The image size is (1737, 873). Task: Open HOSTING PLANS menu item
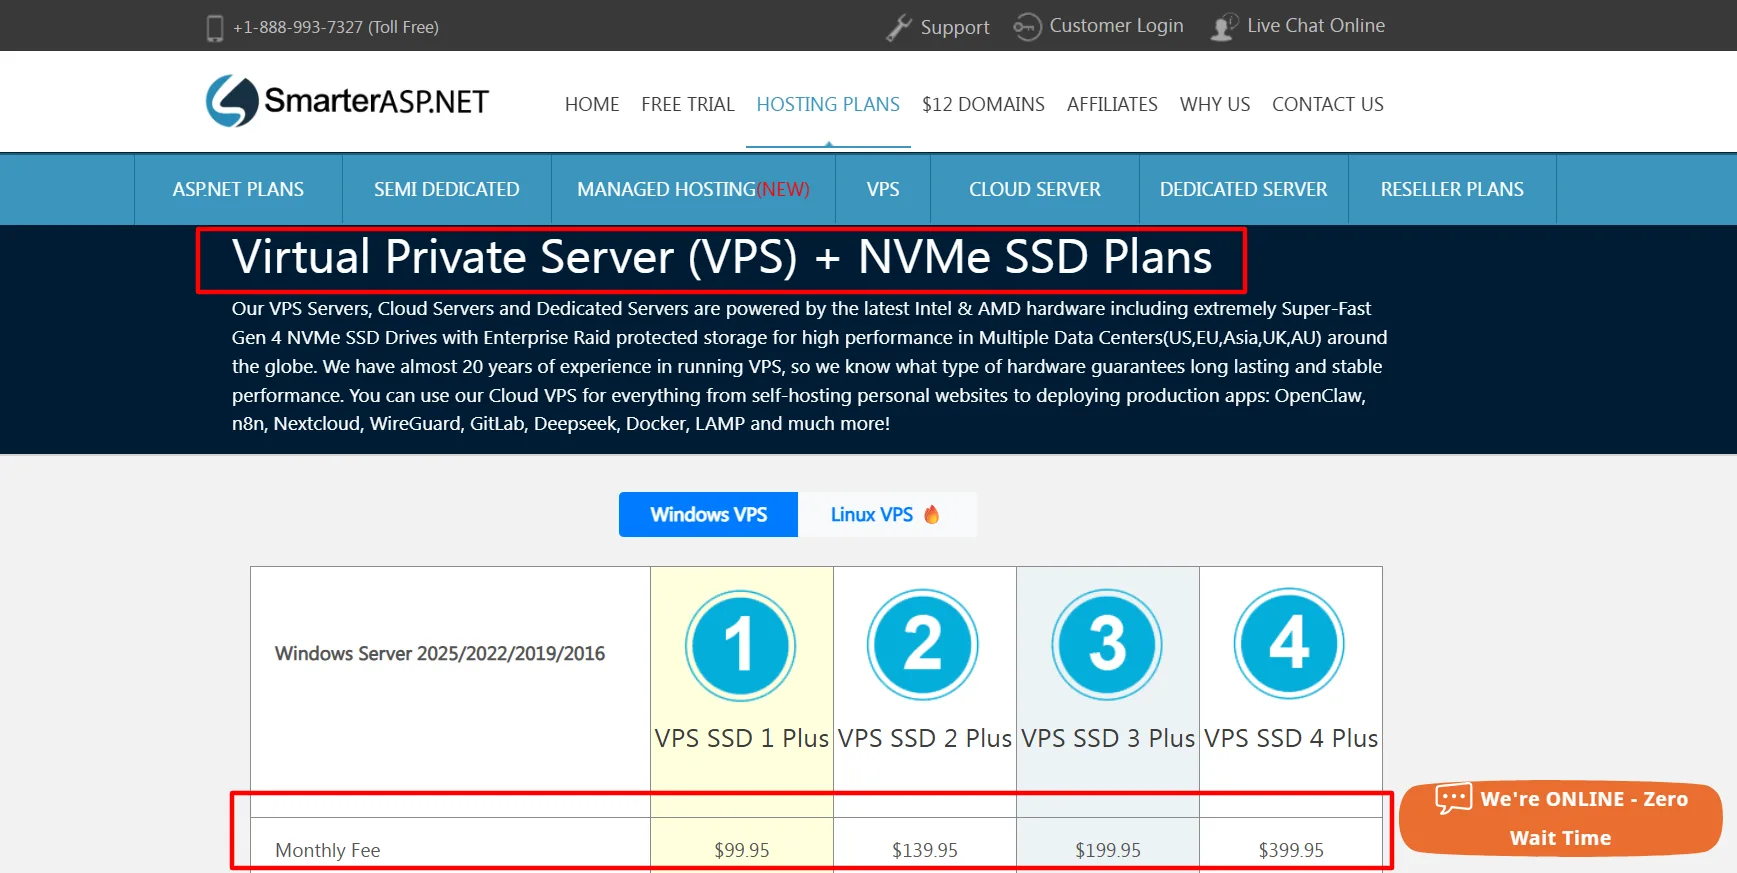click(x=828, y=104)
